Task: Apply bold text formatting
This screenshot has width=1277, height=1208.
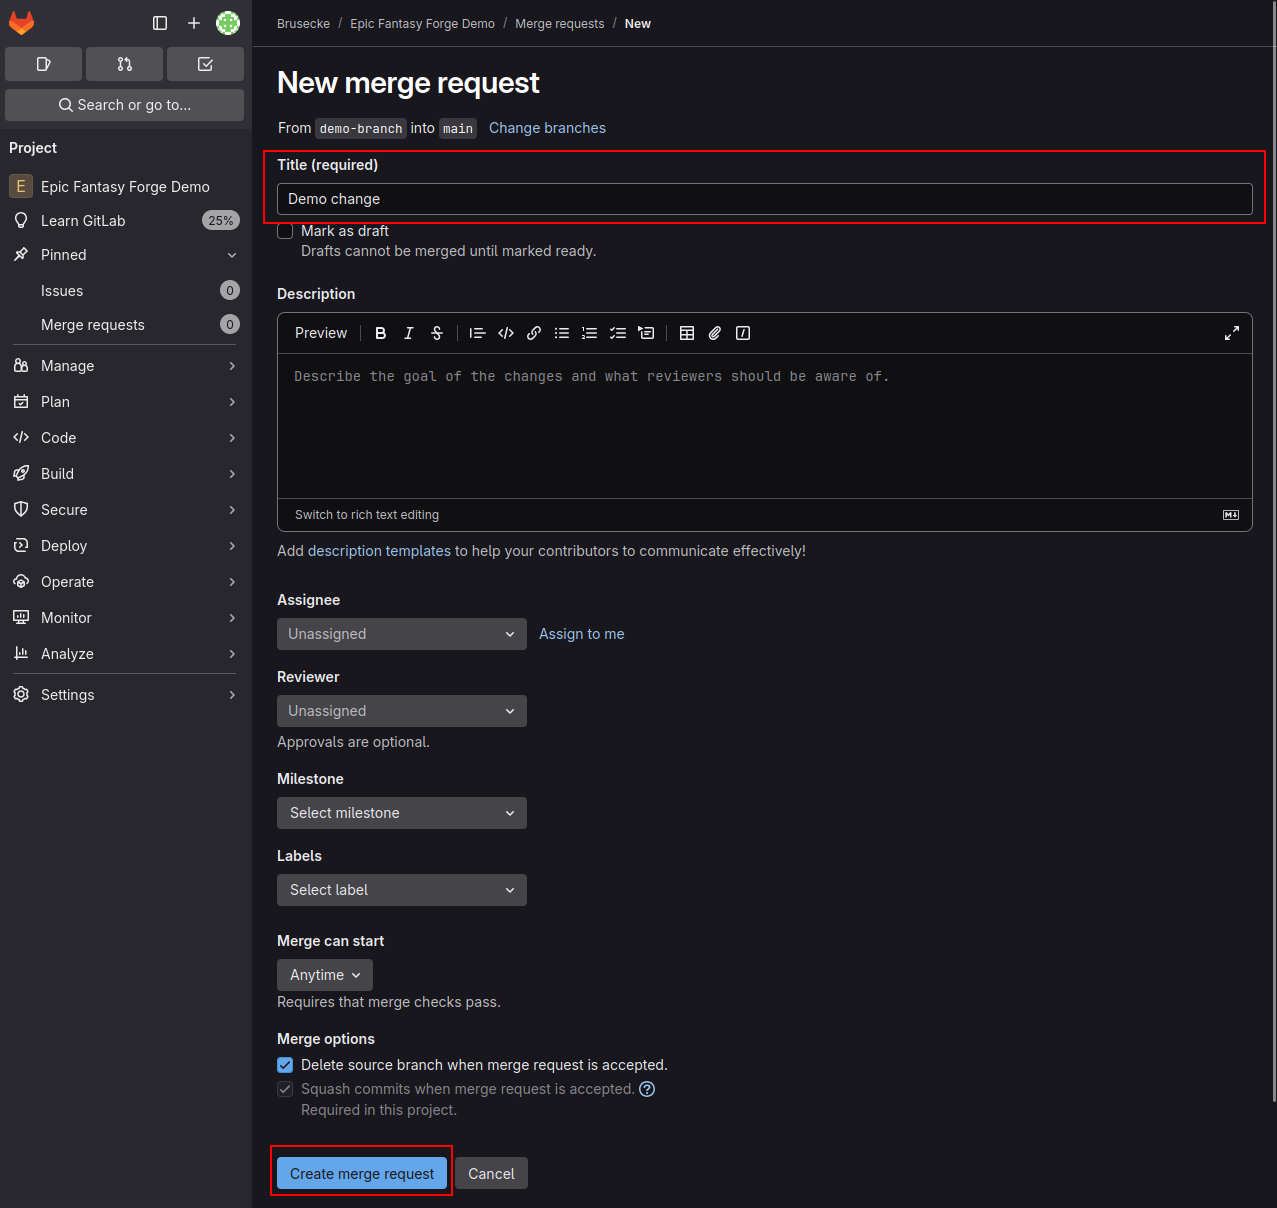Action: pyautogui.click(x=380, y=333)
